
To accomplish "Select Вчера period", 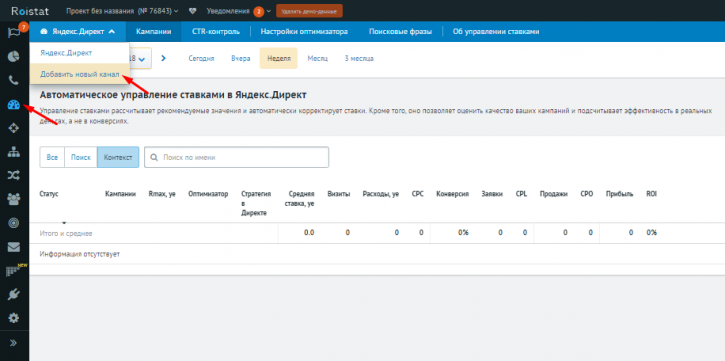I will (x=240, y=59).
